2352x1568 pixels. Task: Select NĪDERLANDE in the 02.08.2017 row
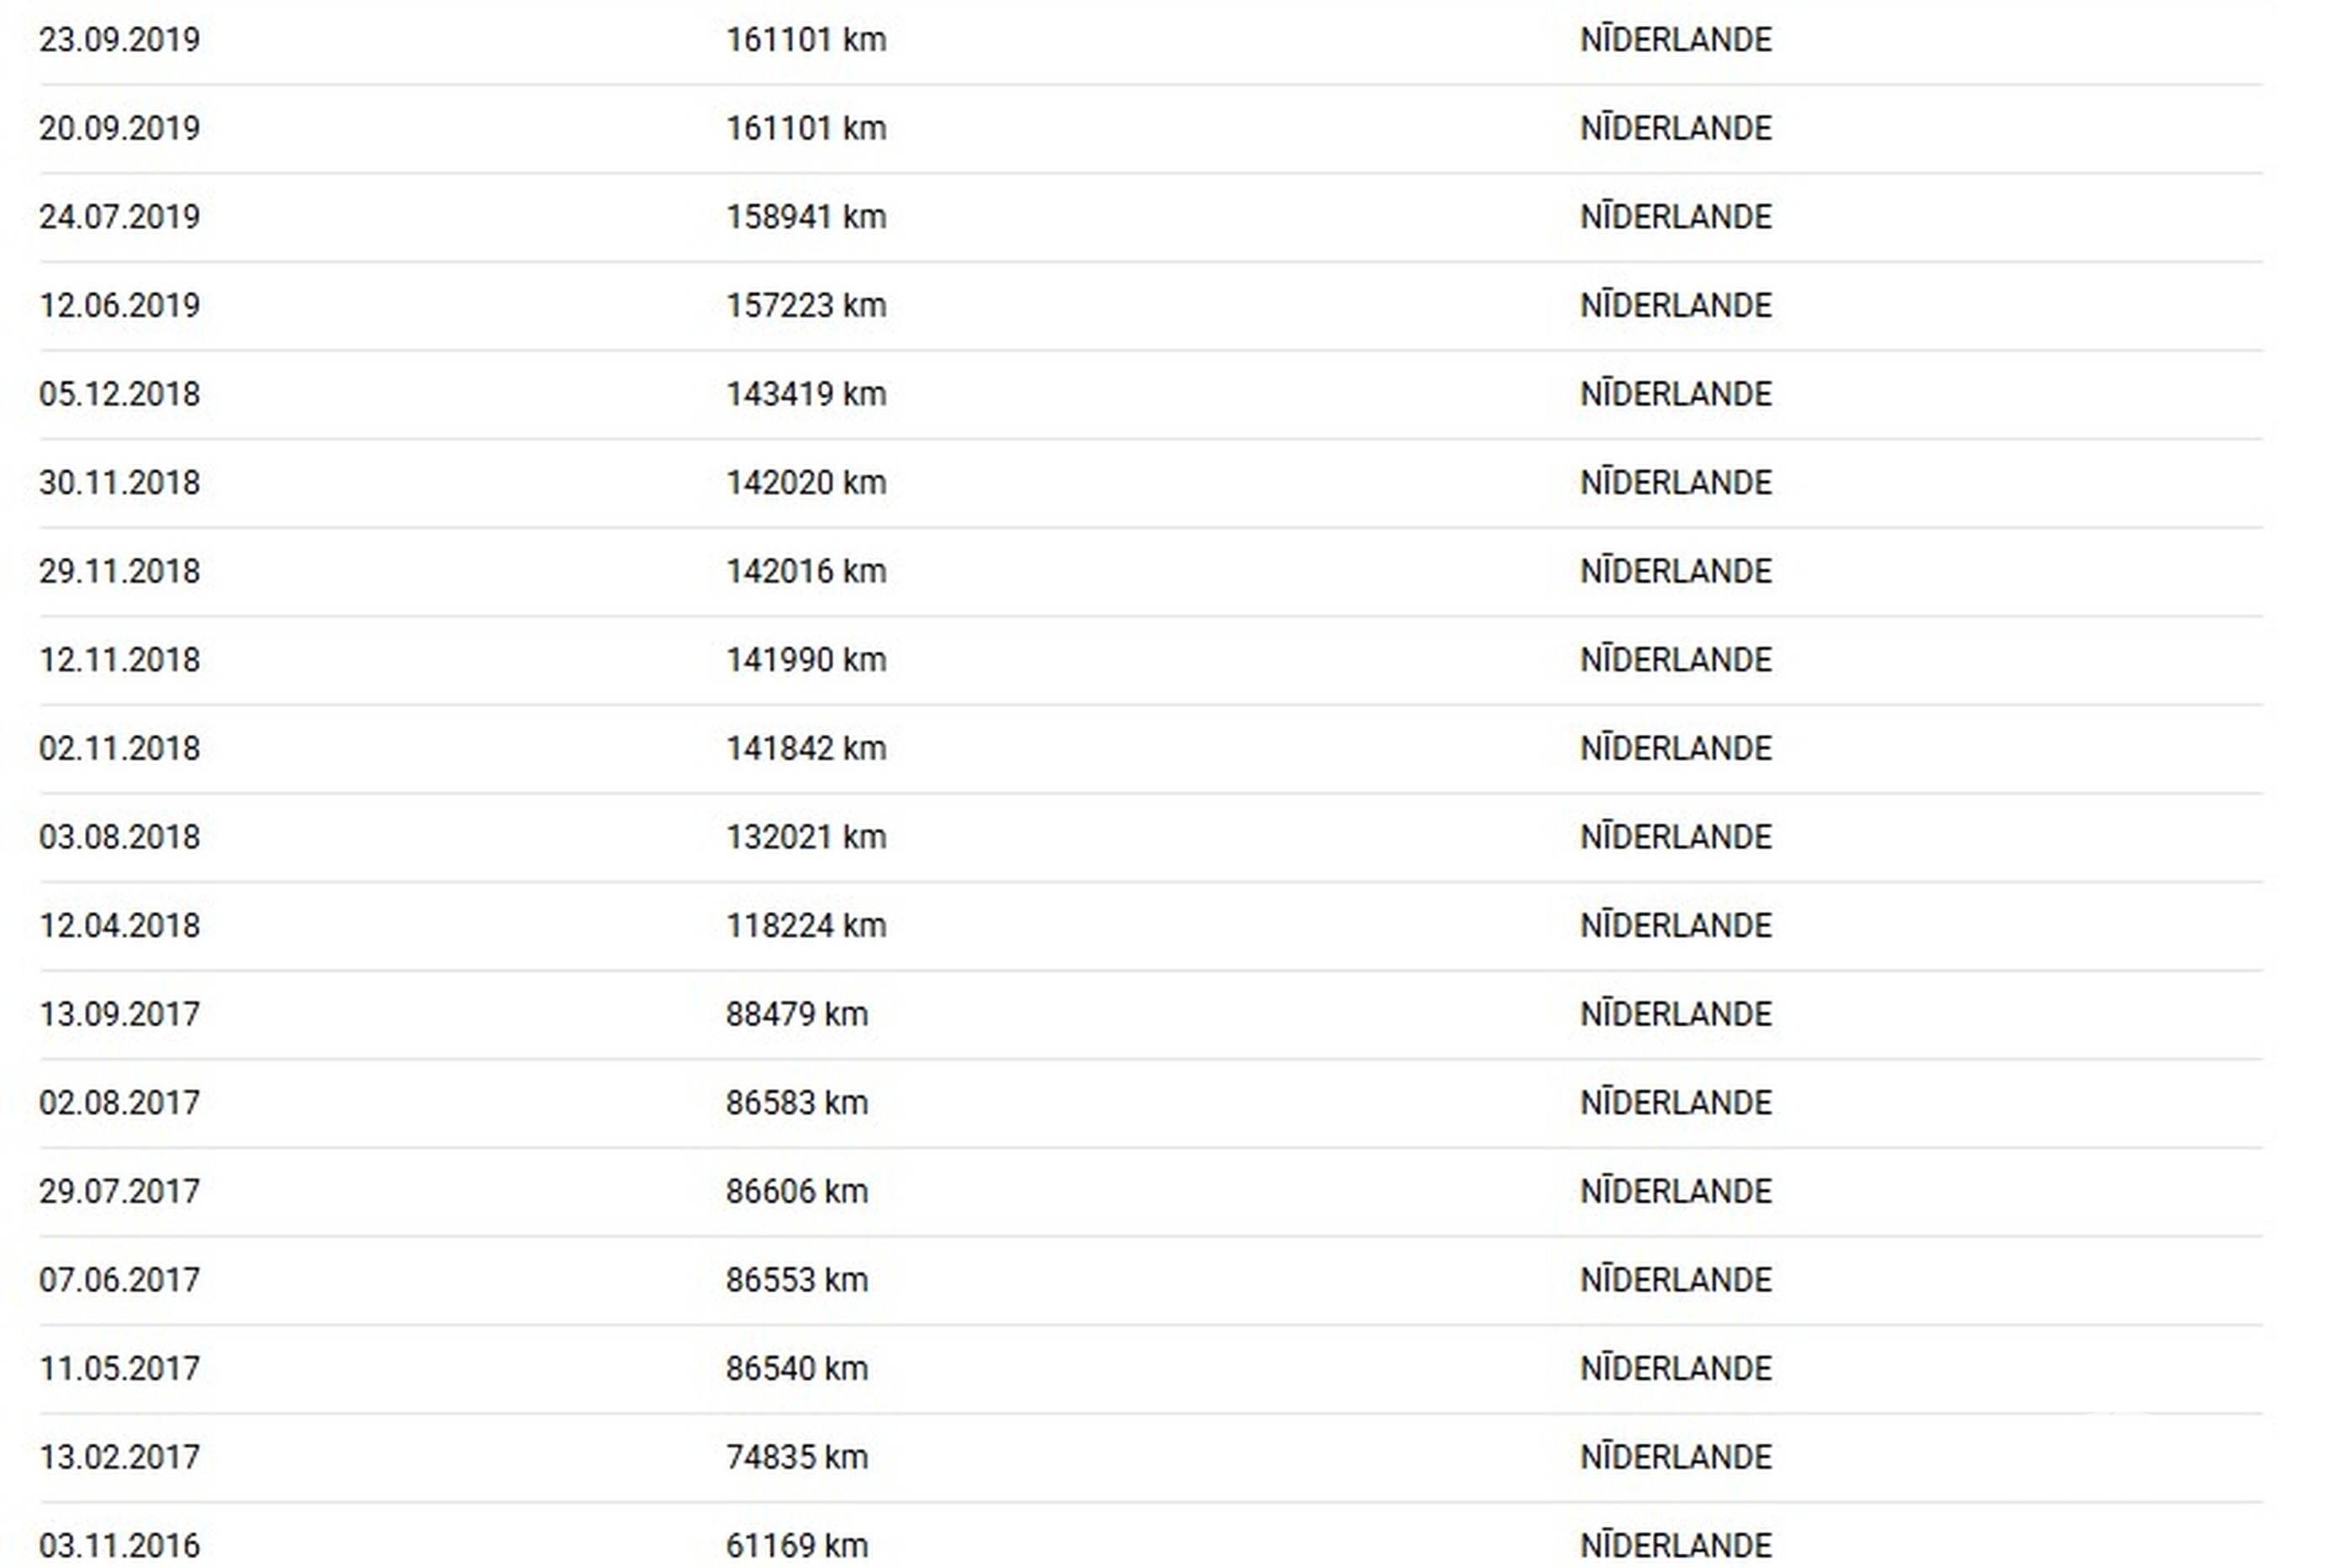[x=1676, y=1102]
